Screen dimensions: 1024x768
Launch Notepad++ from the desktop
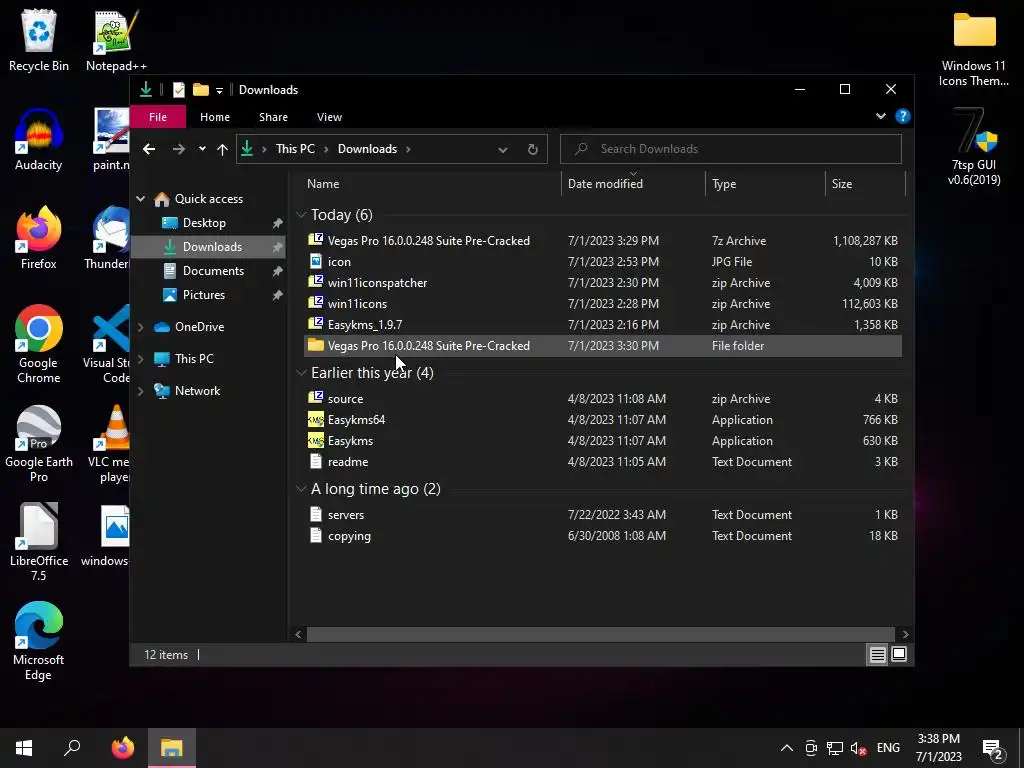pyautogui.click(x=116, y=40)
